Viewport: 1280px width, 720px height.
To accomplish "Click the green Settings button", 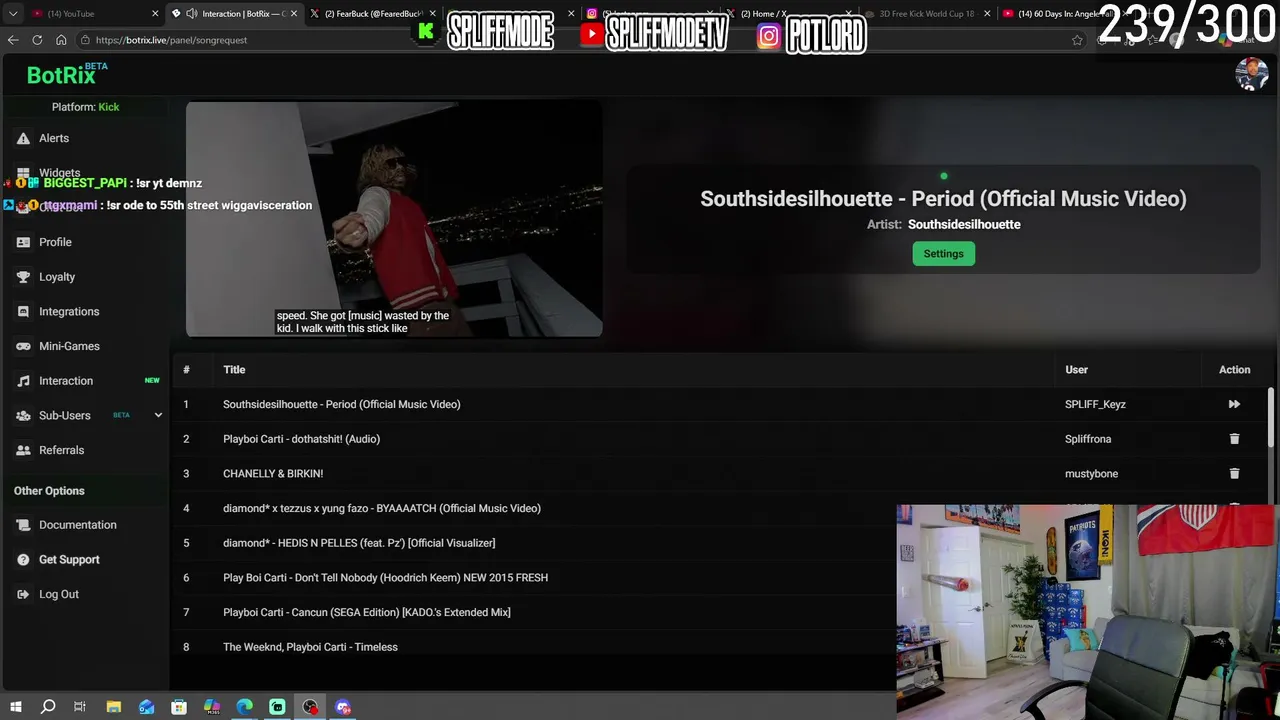I will tap(943, 254).
